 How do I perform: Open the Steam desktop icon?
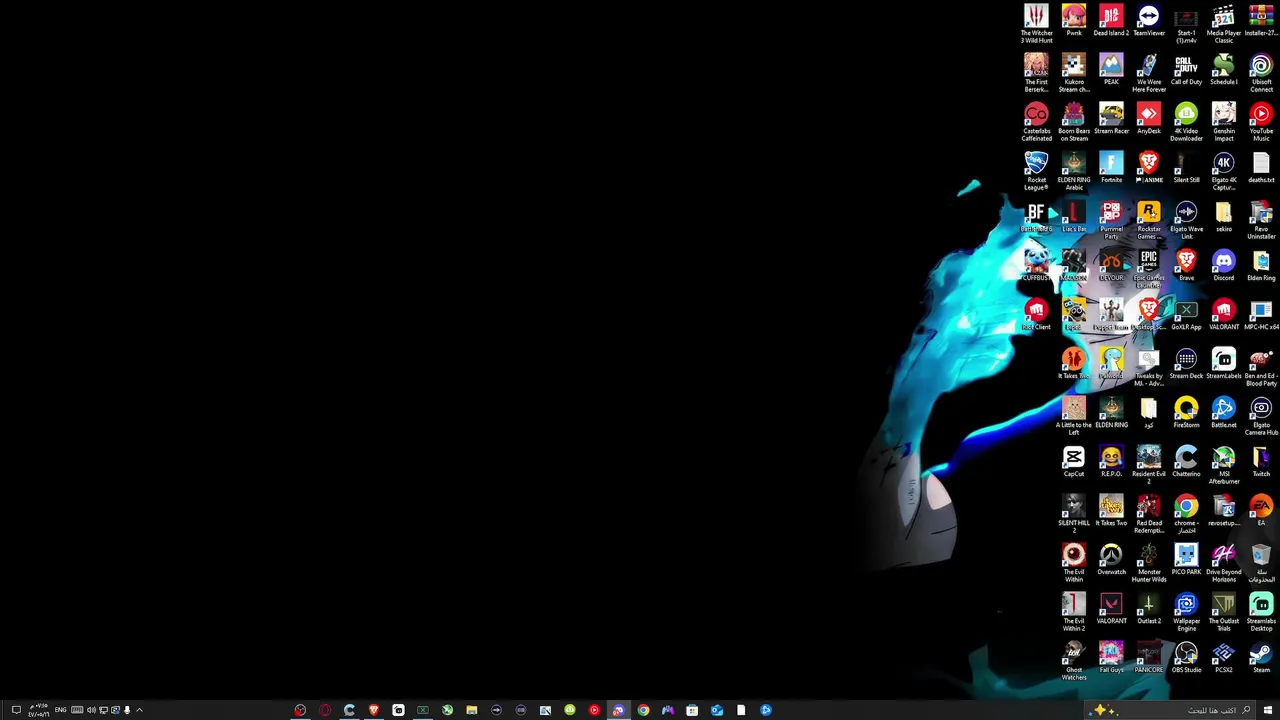coord(1261,658)
